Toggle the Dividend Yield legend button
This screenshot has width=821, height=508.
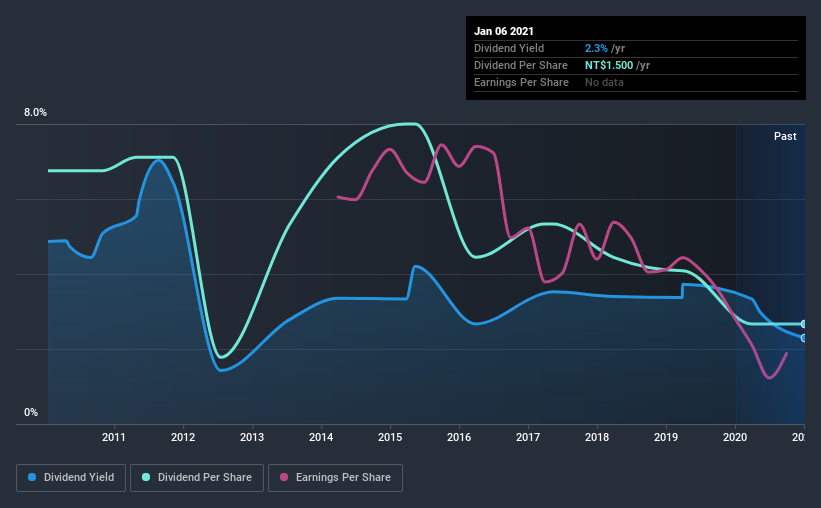[x=71, y=478]
